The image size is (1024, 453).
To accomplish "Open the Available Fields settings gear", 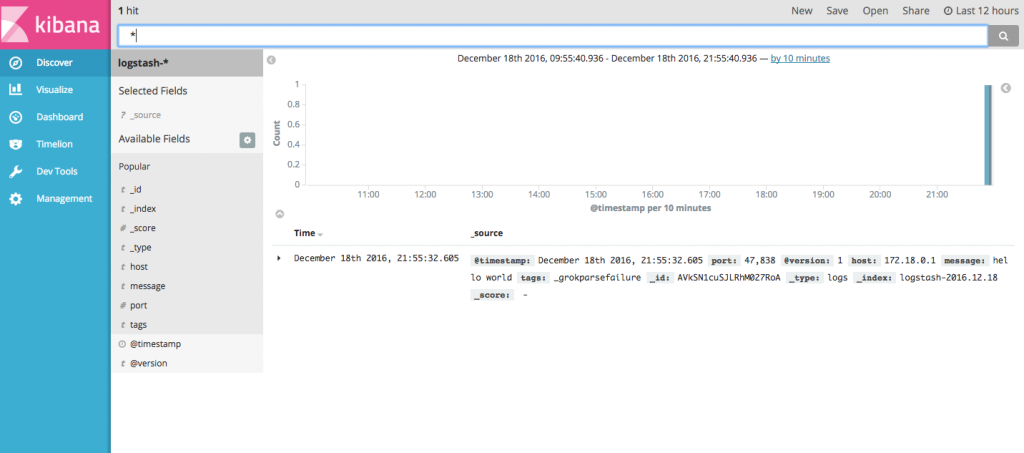I will click(x=247, y=140).
